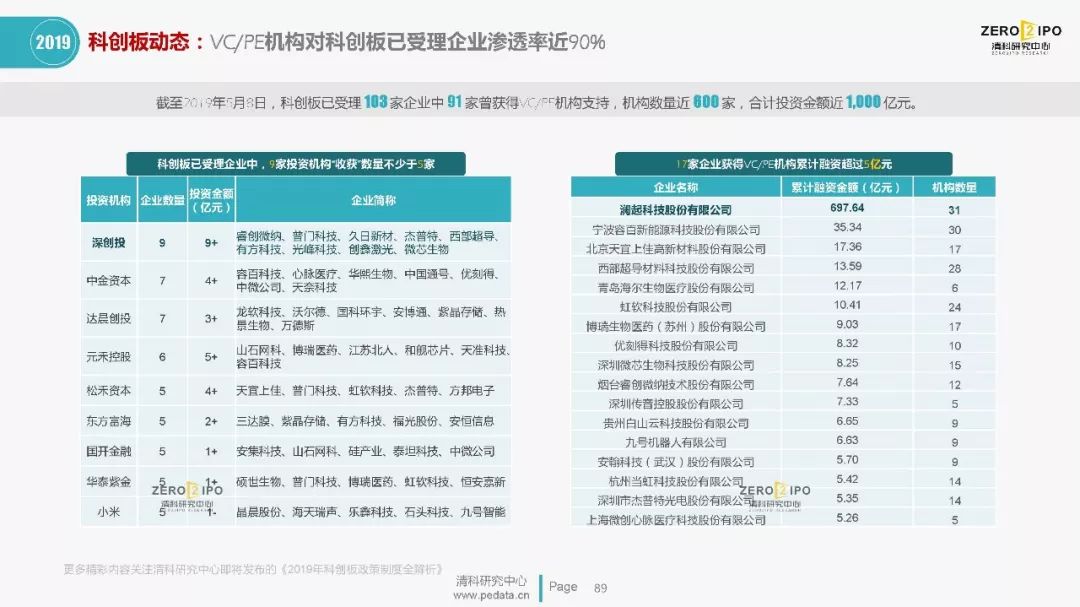1080x607 pixels.
Task: Click the 九号机器人有限公司 row
Action: (676, 442)
